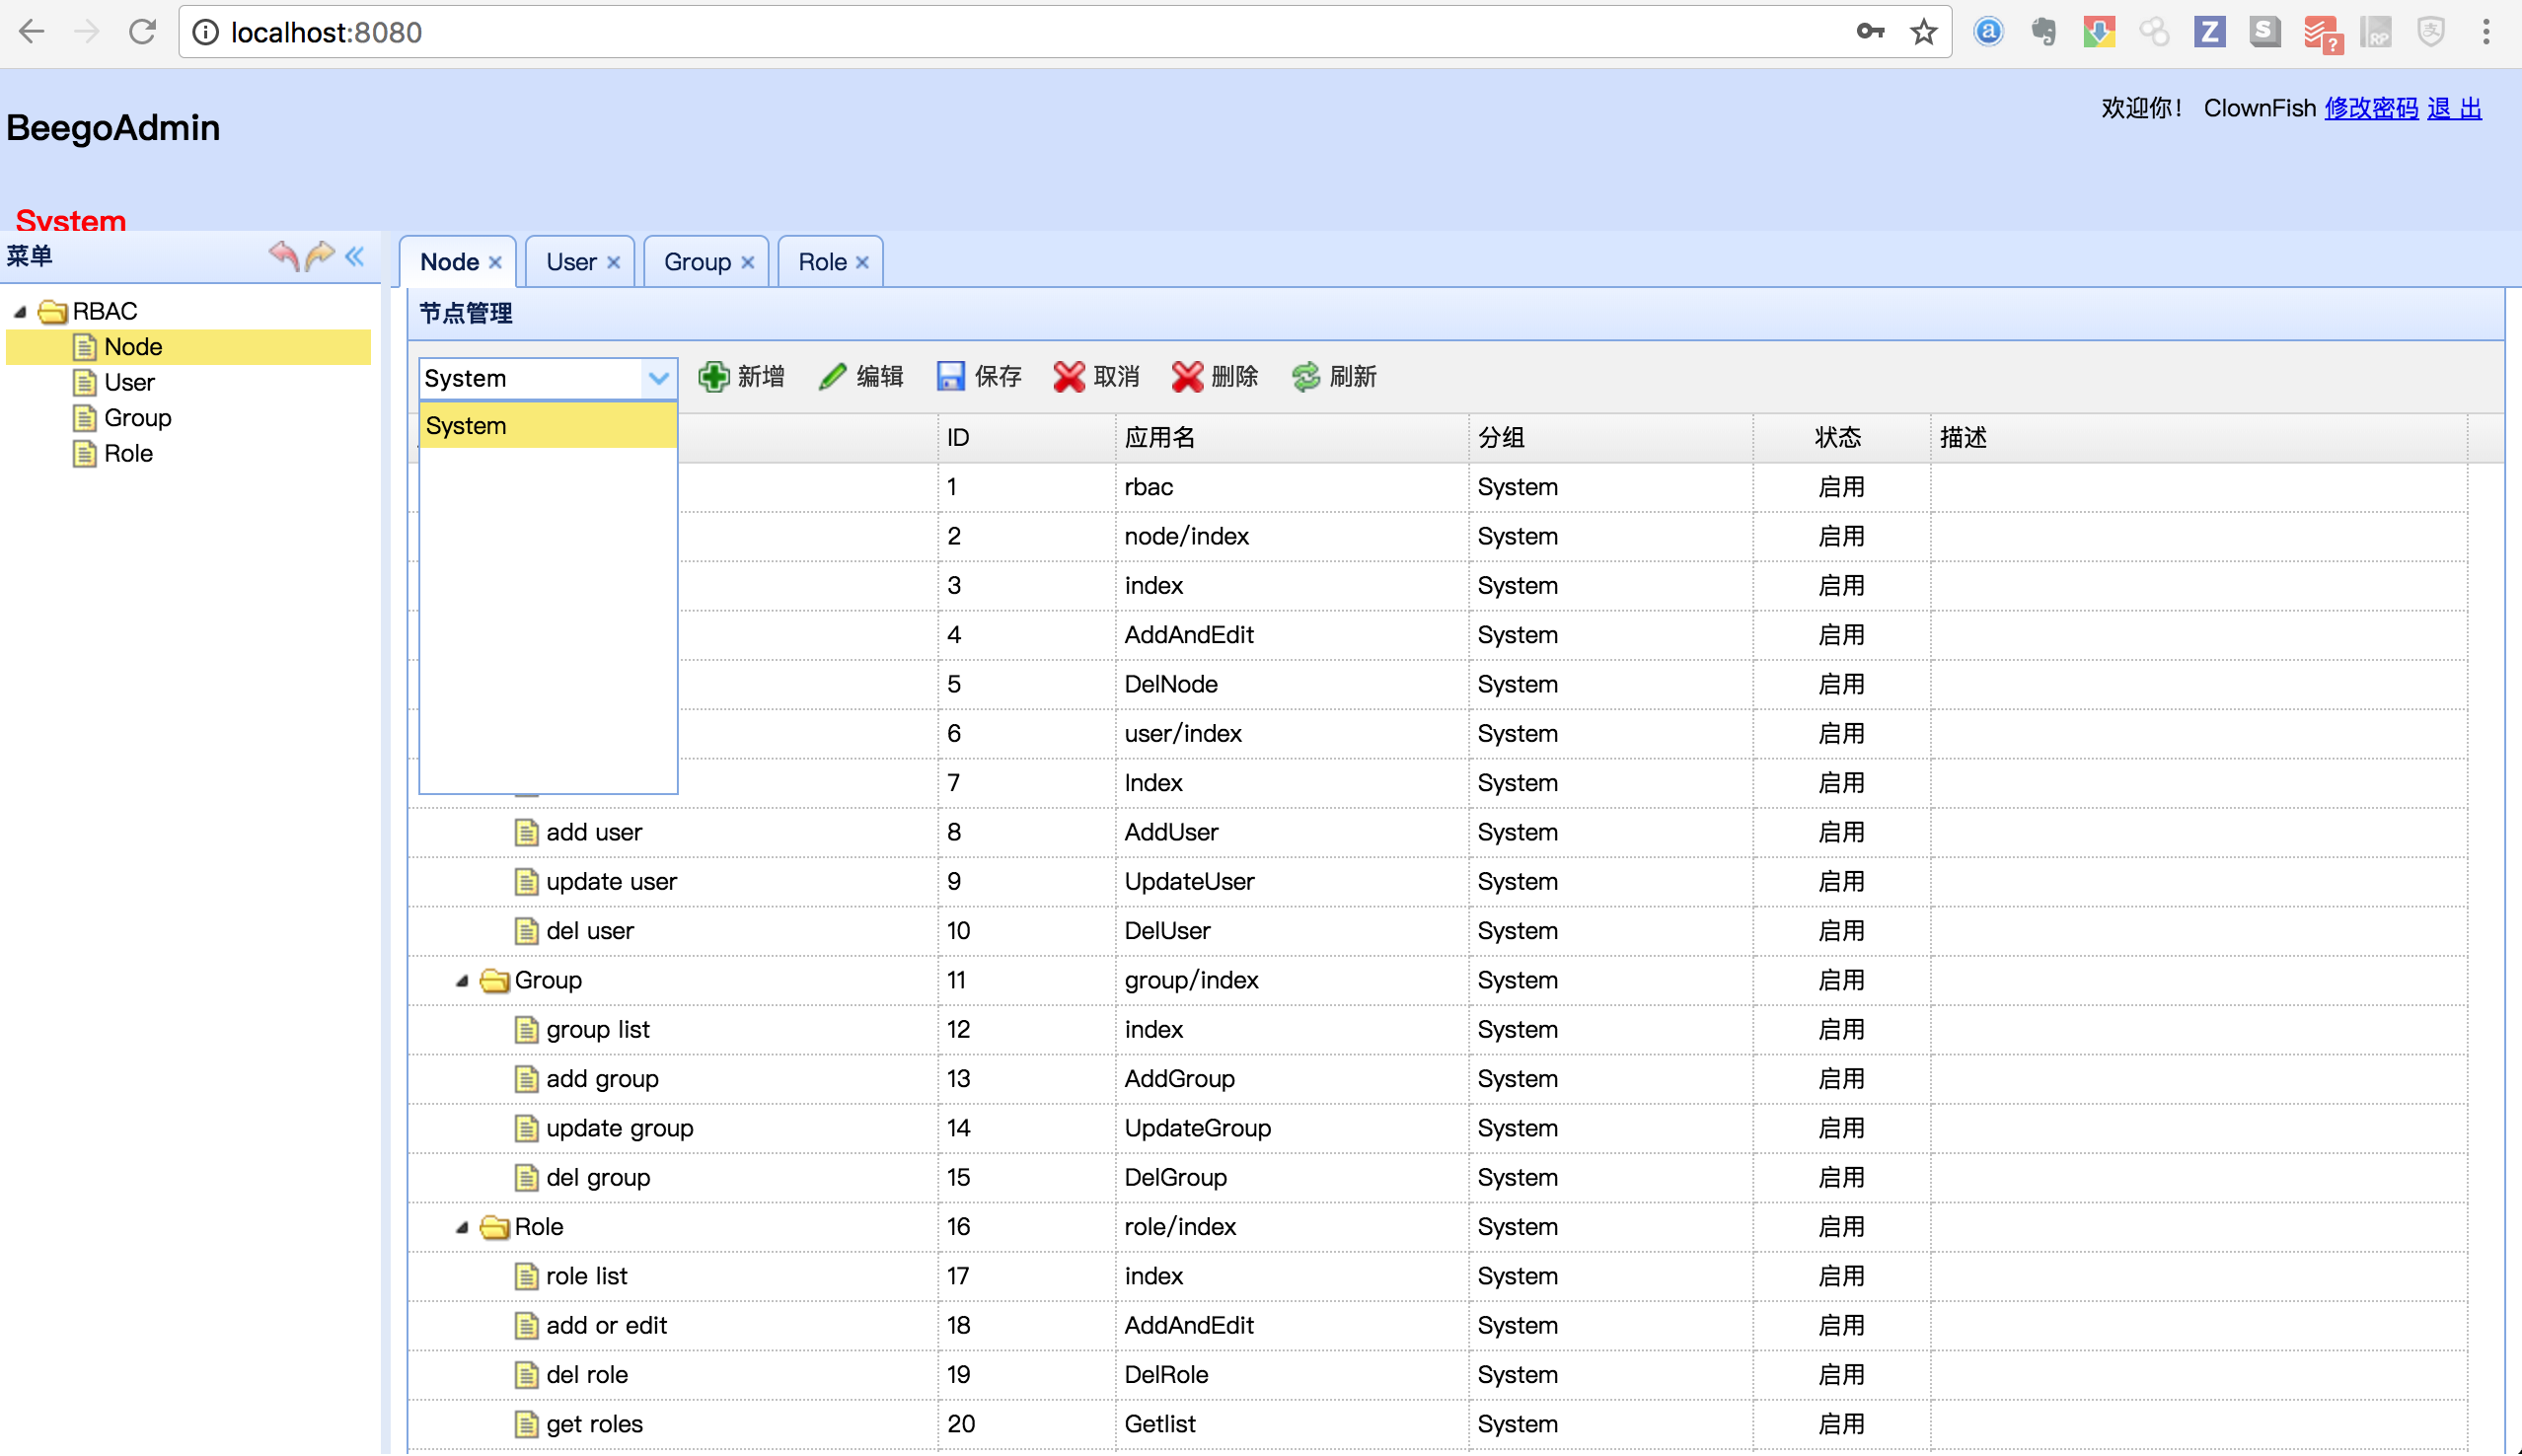Click the 修改密码 link

2370,108
